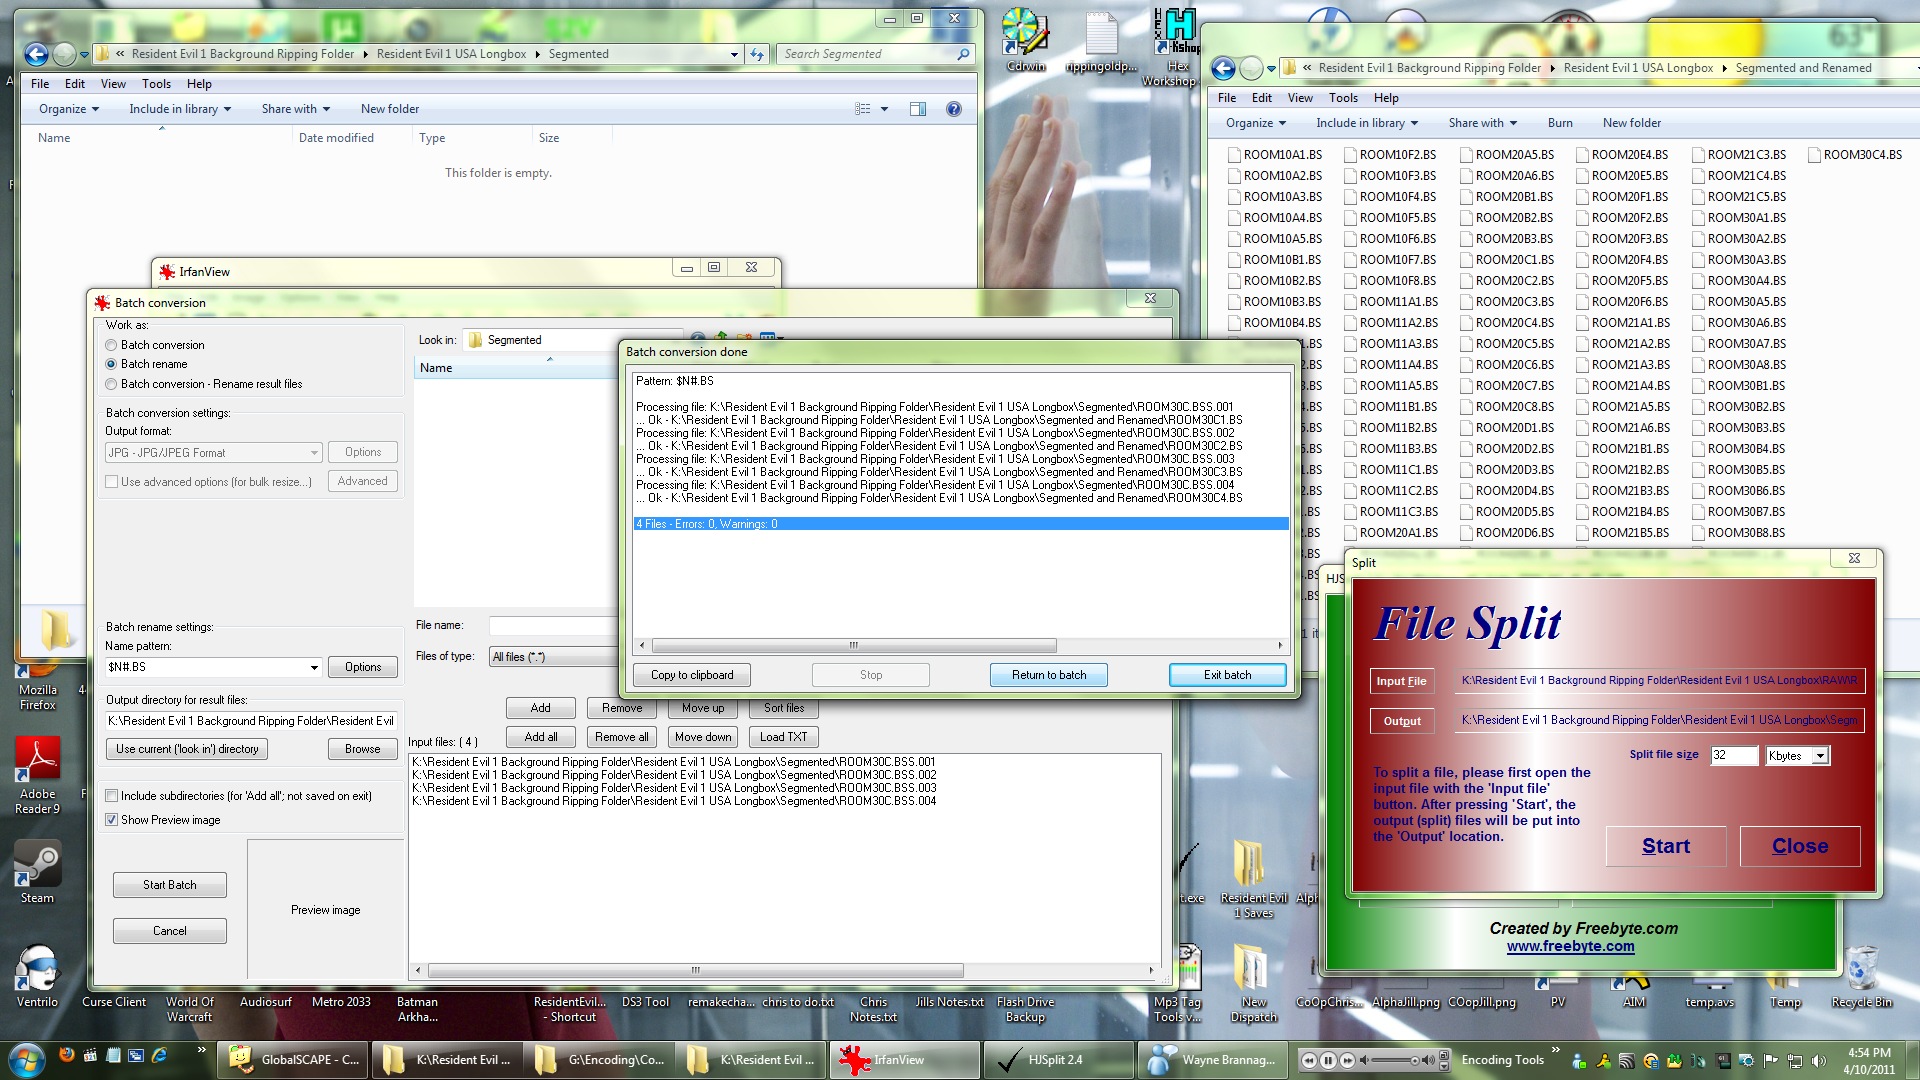The image size is (1920, 1080).
Task: Click the Exit batch button
Action: 1227,675
